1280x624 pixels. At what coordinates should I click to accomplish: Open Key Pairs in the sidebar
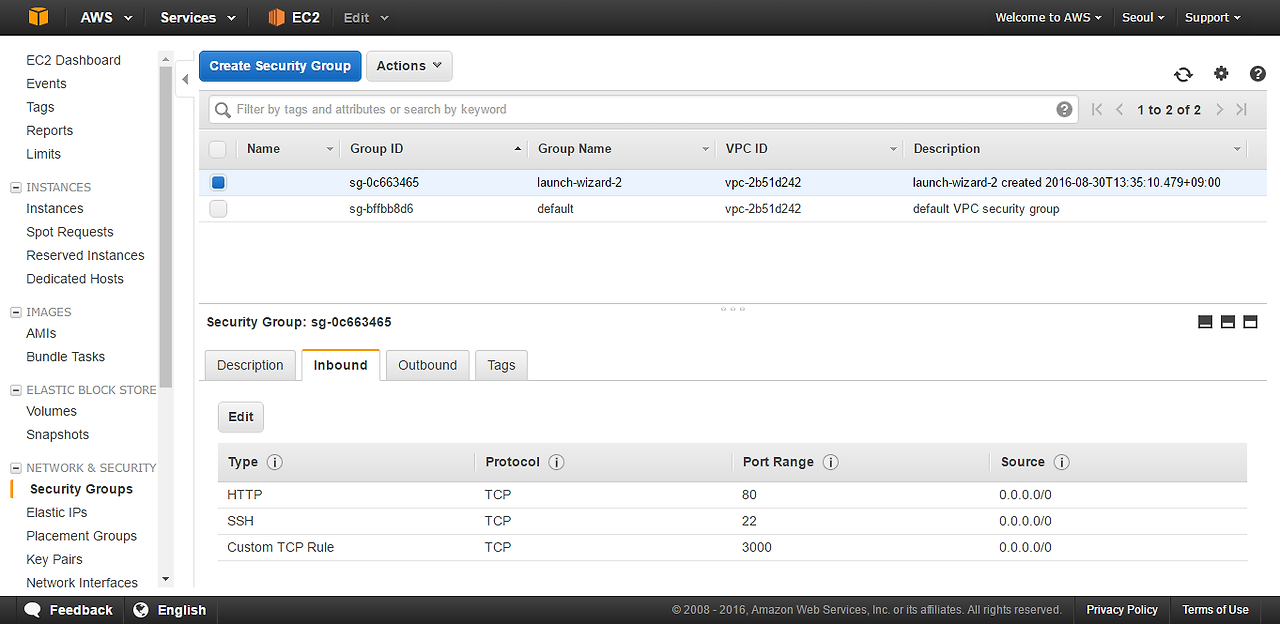[54, 559]
